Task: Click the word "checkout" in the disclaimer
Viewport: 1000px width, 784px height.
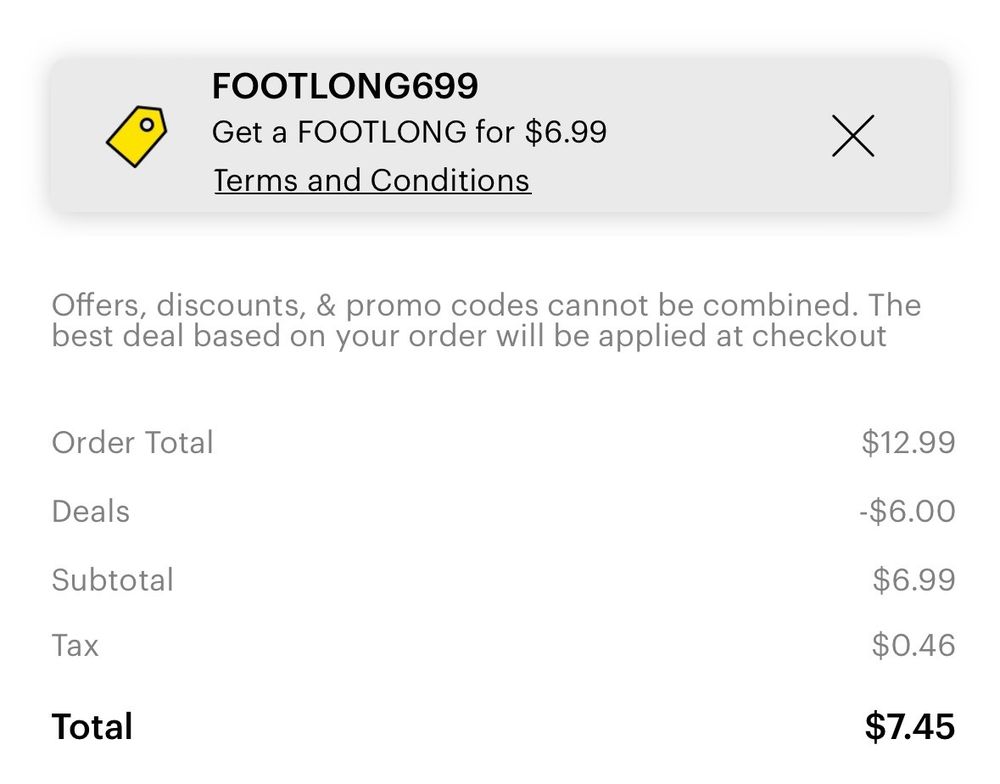Action: click(819, 335)
